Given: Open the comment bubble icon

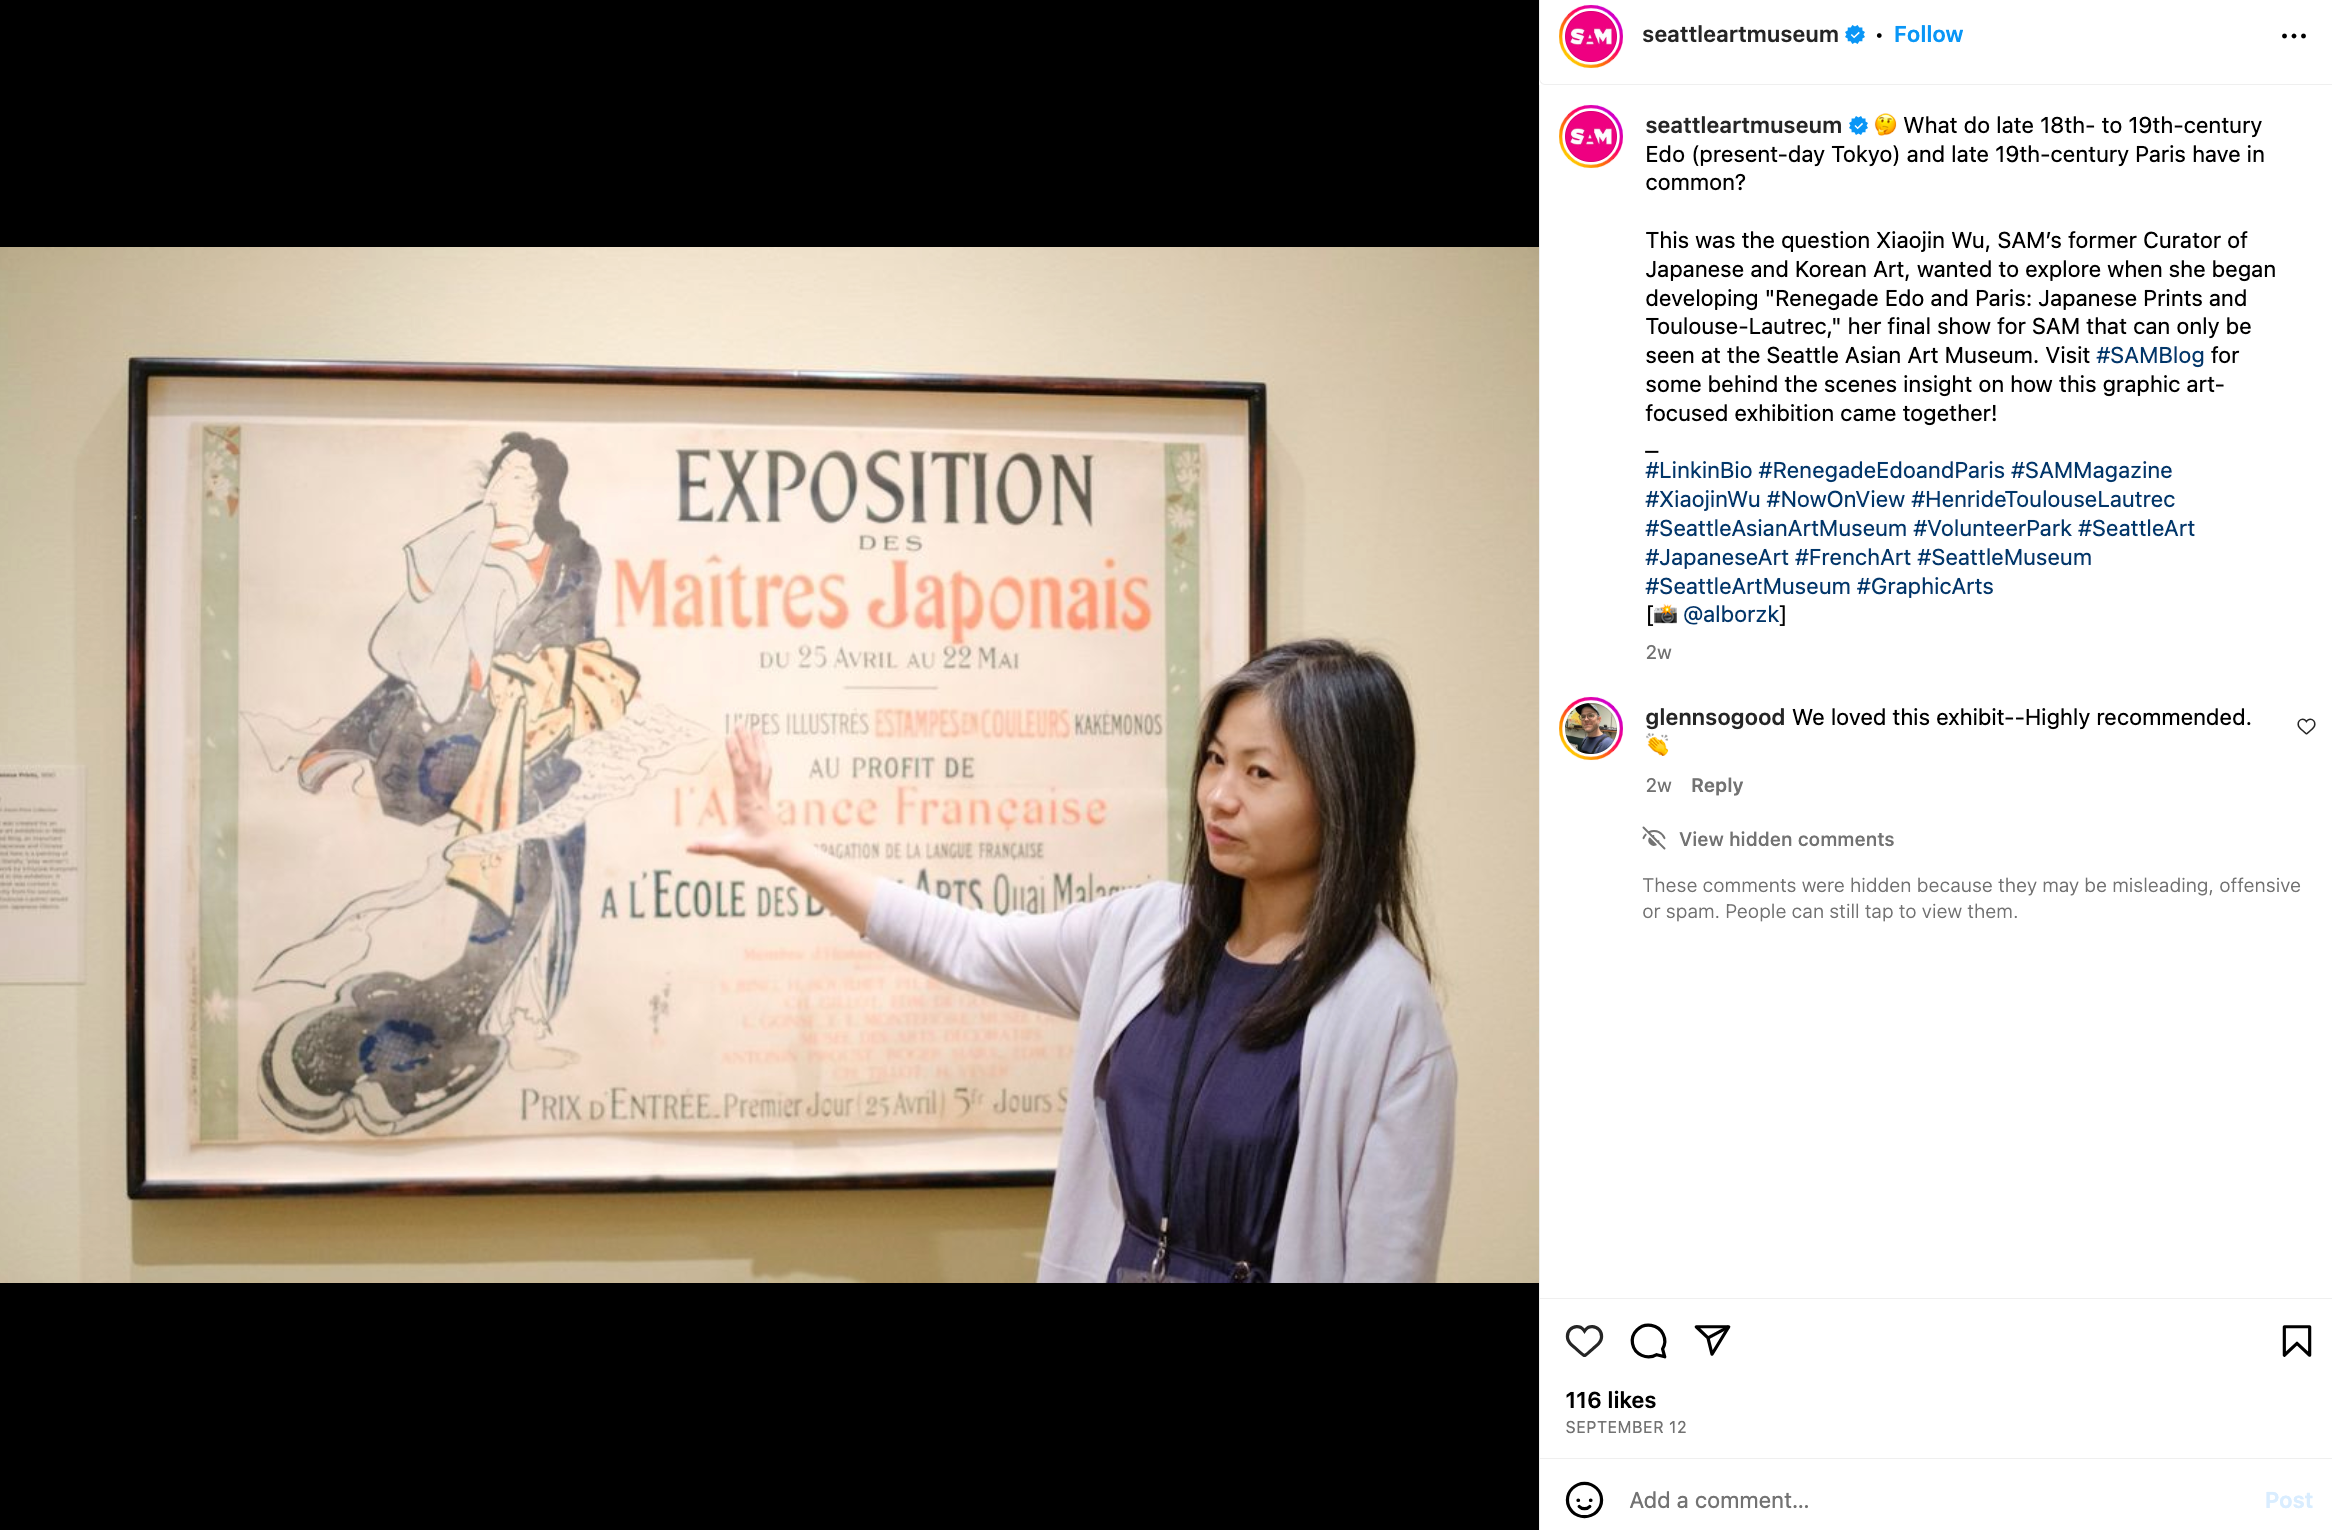Looking at the screenshot, I should pyautogui.click(x=1648, y=1341).
